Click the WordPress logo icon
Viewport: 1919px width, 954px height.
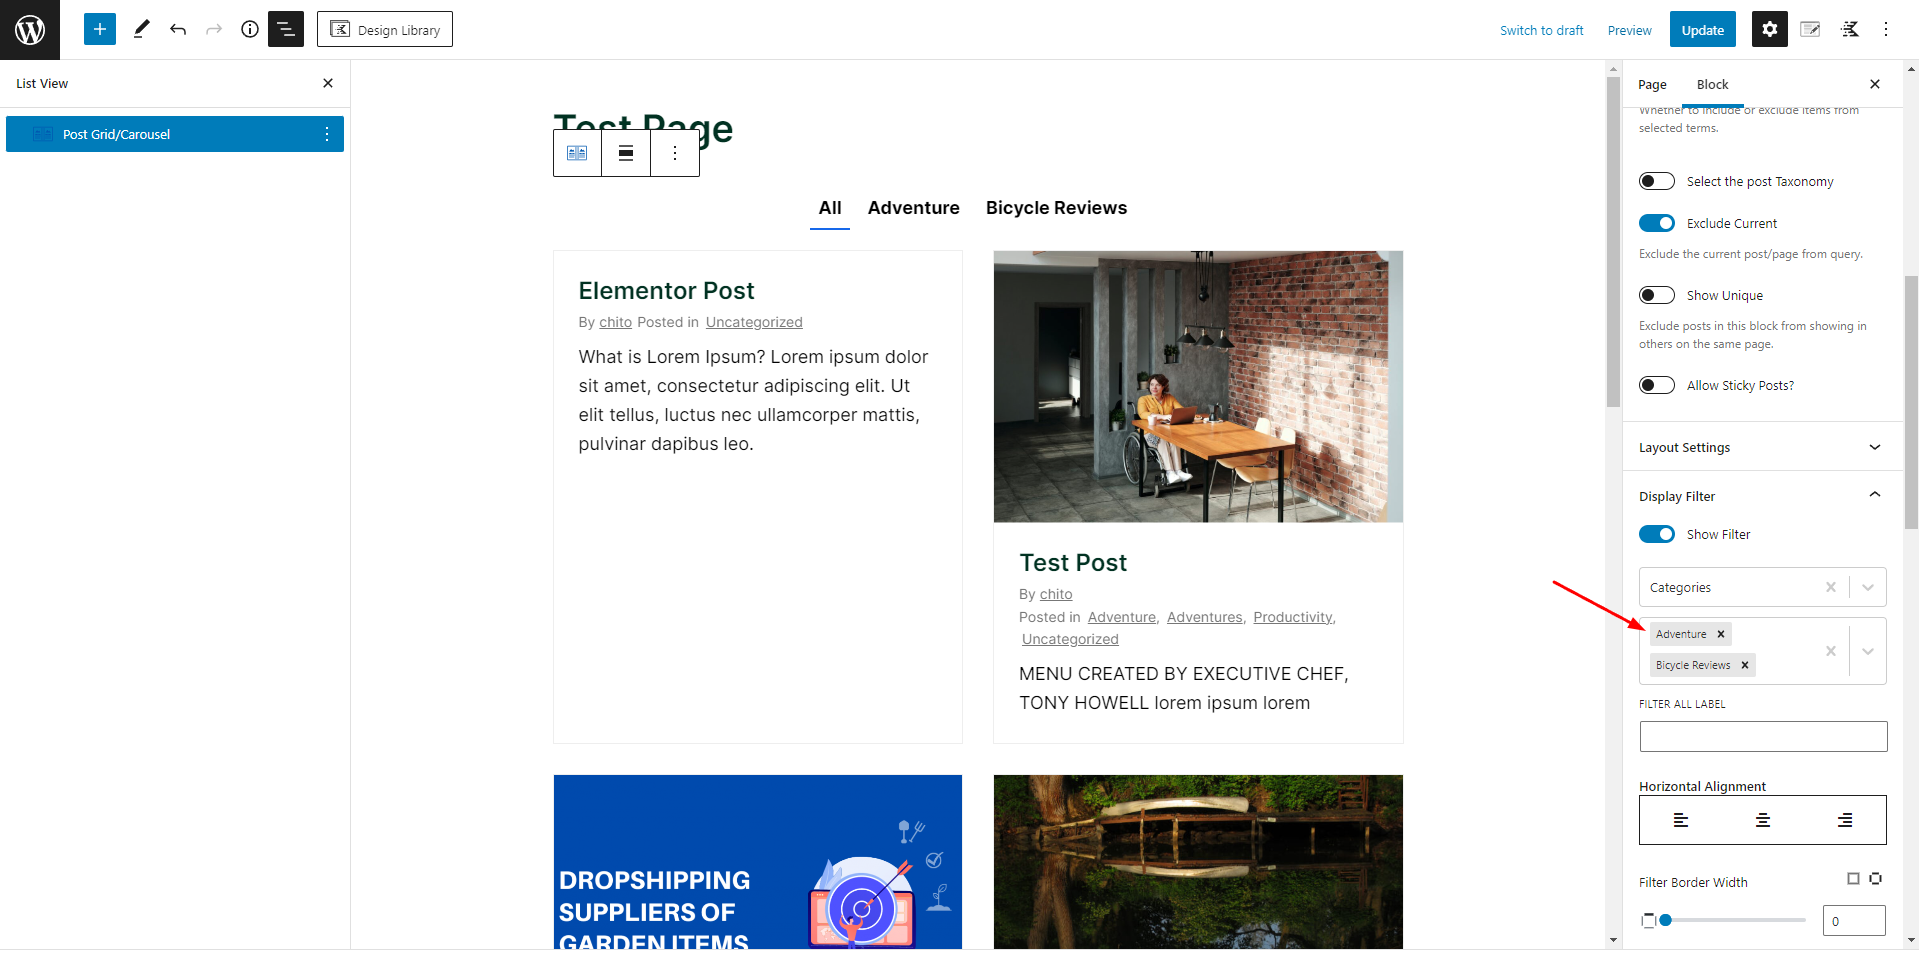coord(30,30)
